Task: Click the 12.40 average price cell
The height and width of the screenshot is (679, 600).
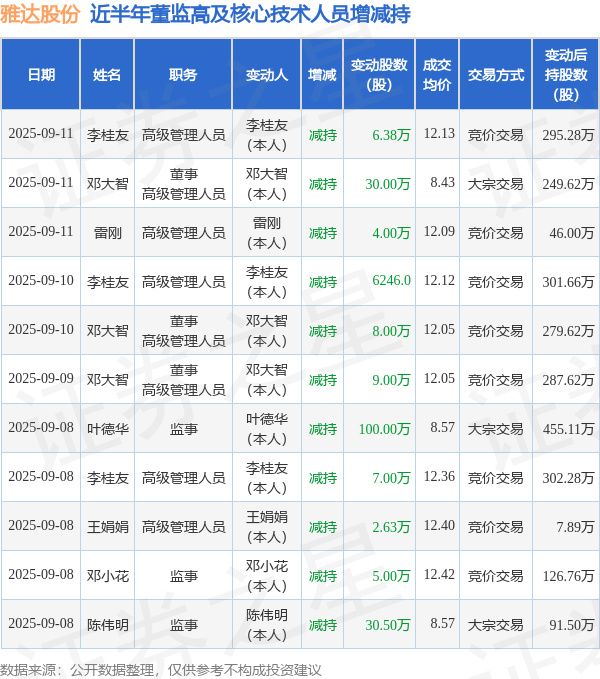Action: [x=439, y=525]
